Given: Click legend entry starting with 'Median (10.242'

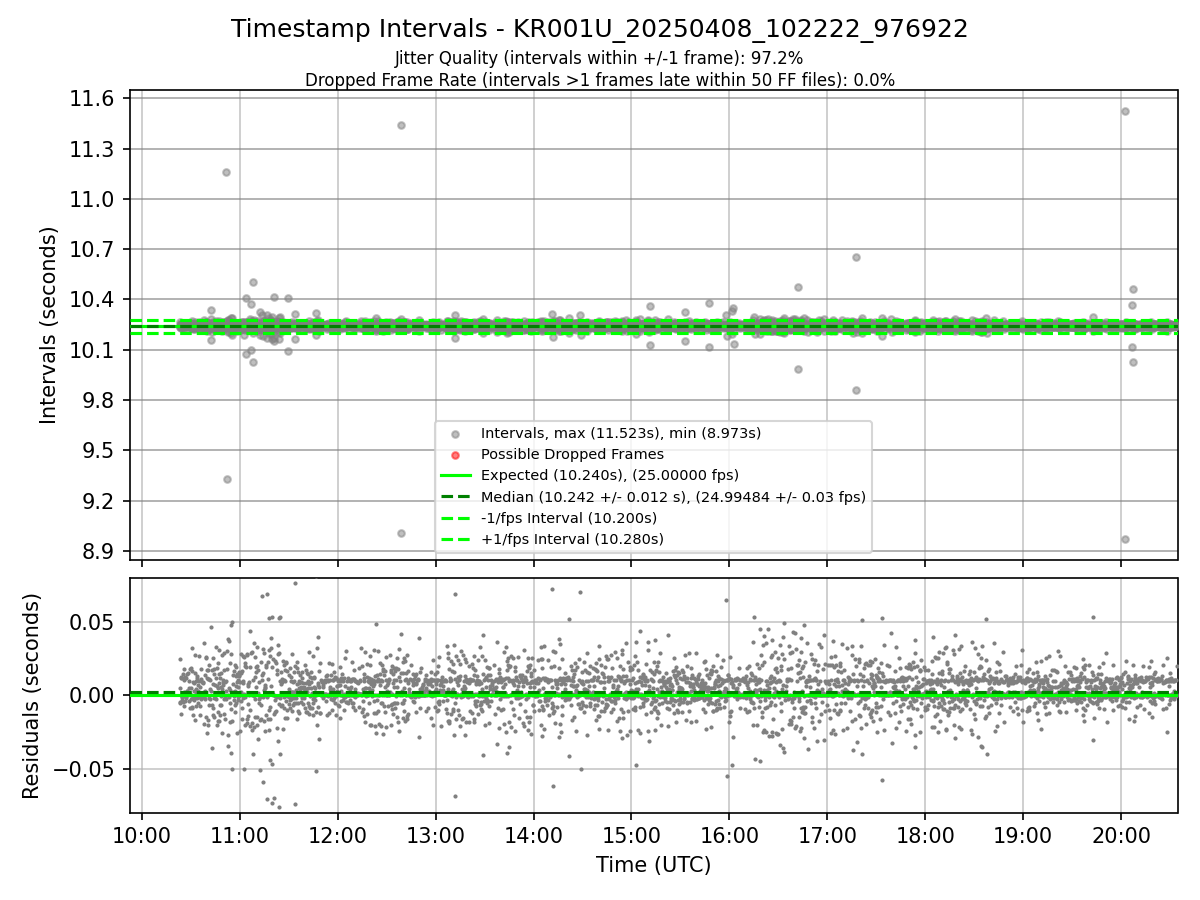Looking at the screenshot, I should pos(673,497).
